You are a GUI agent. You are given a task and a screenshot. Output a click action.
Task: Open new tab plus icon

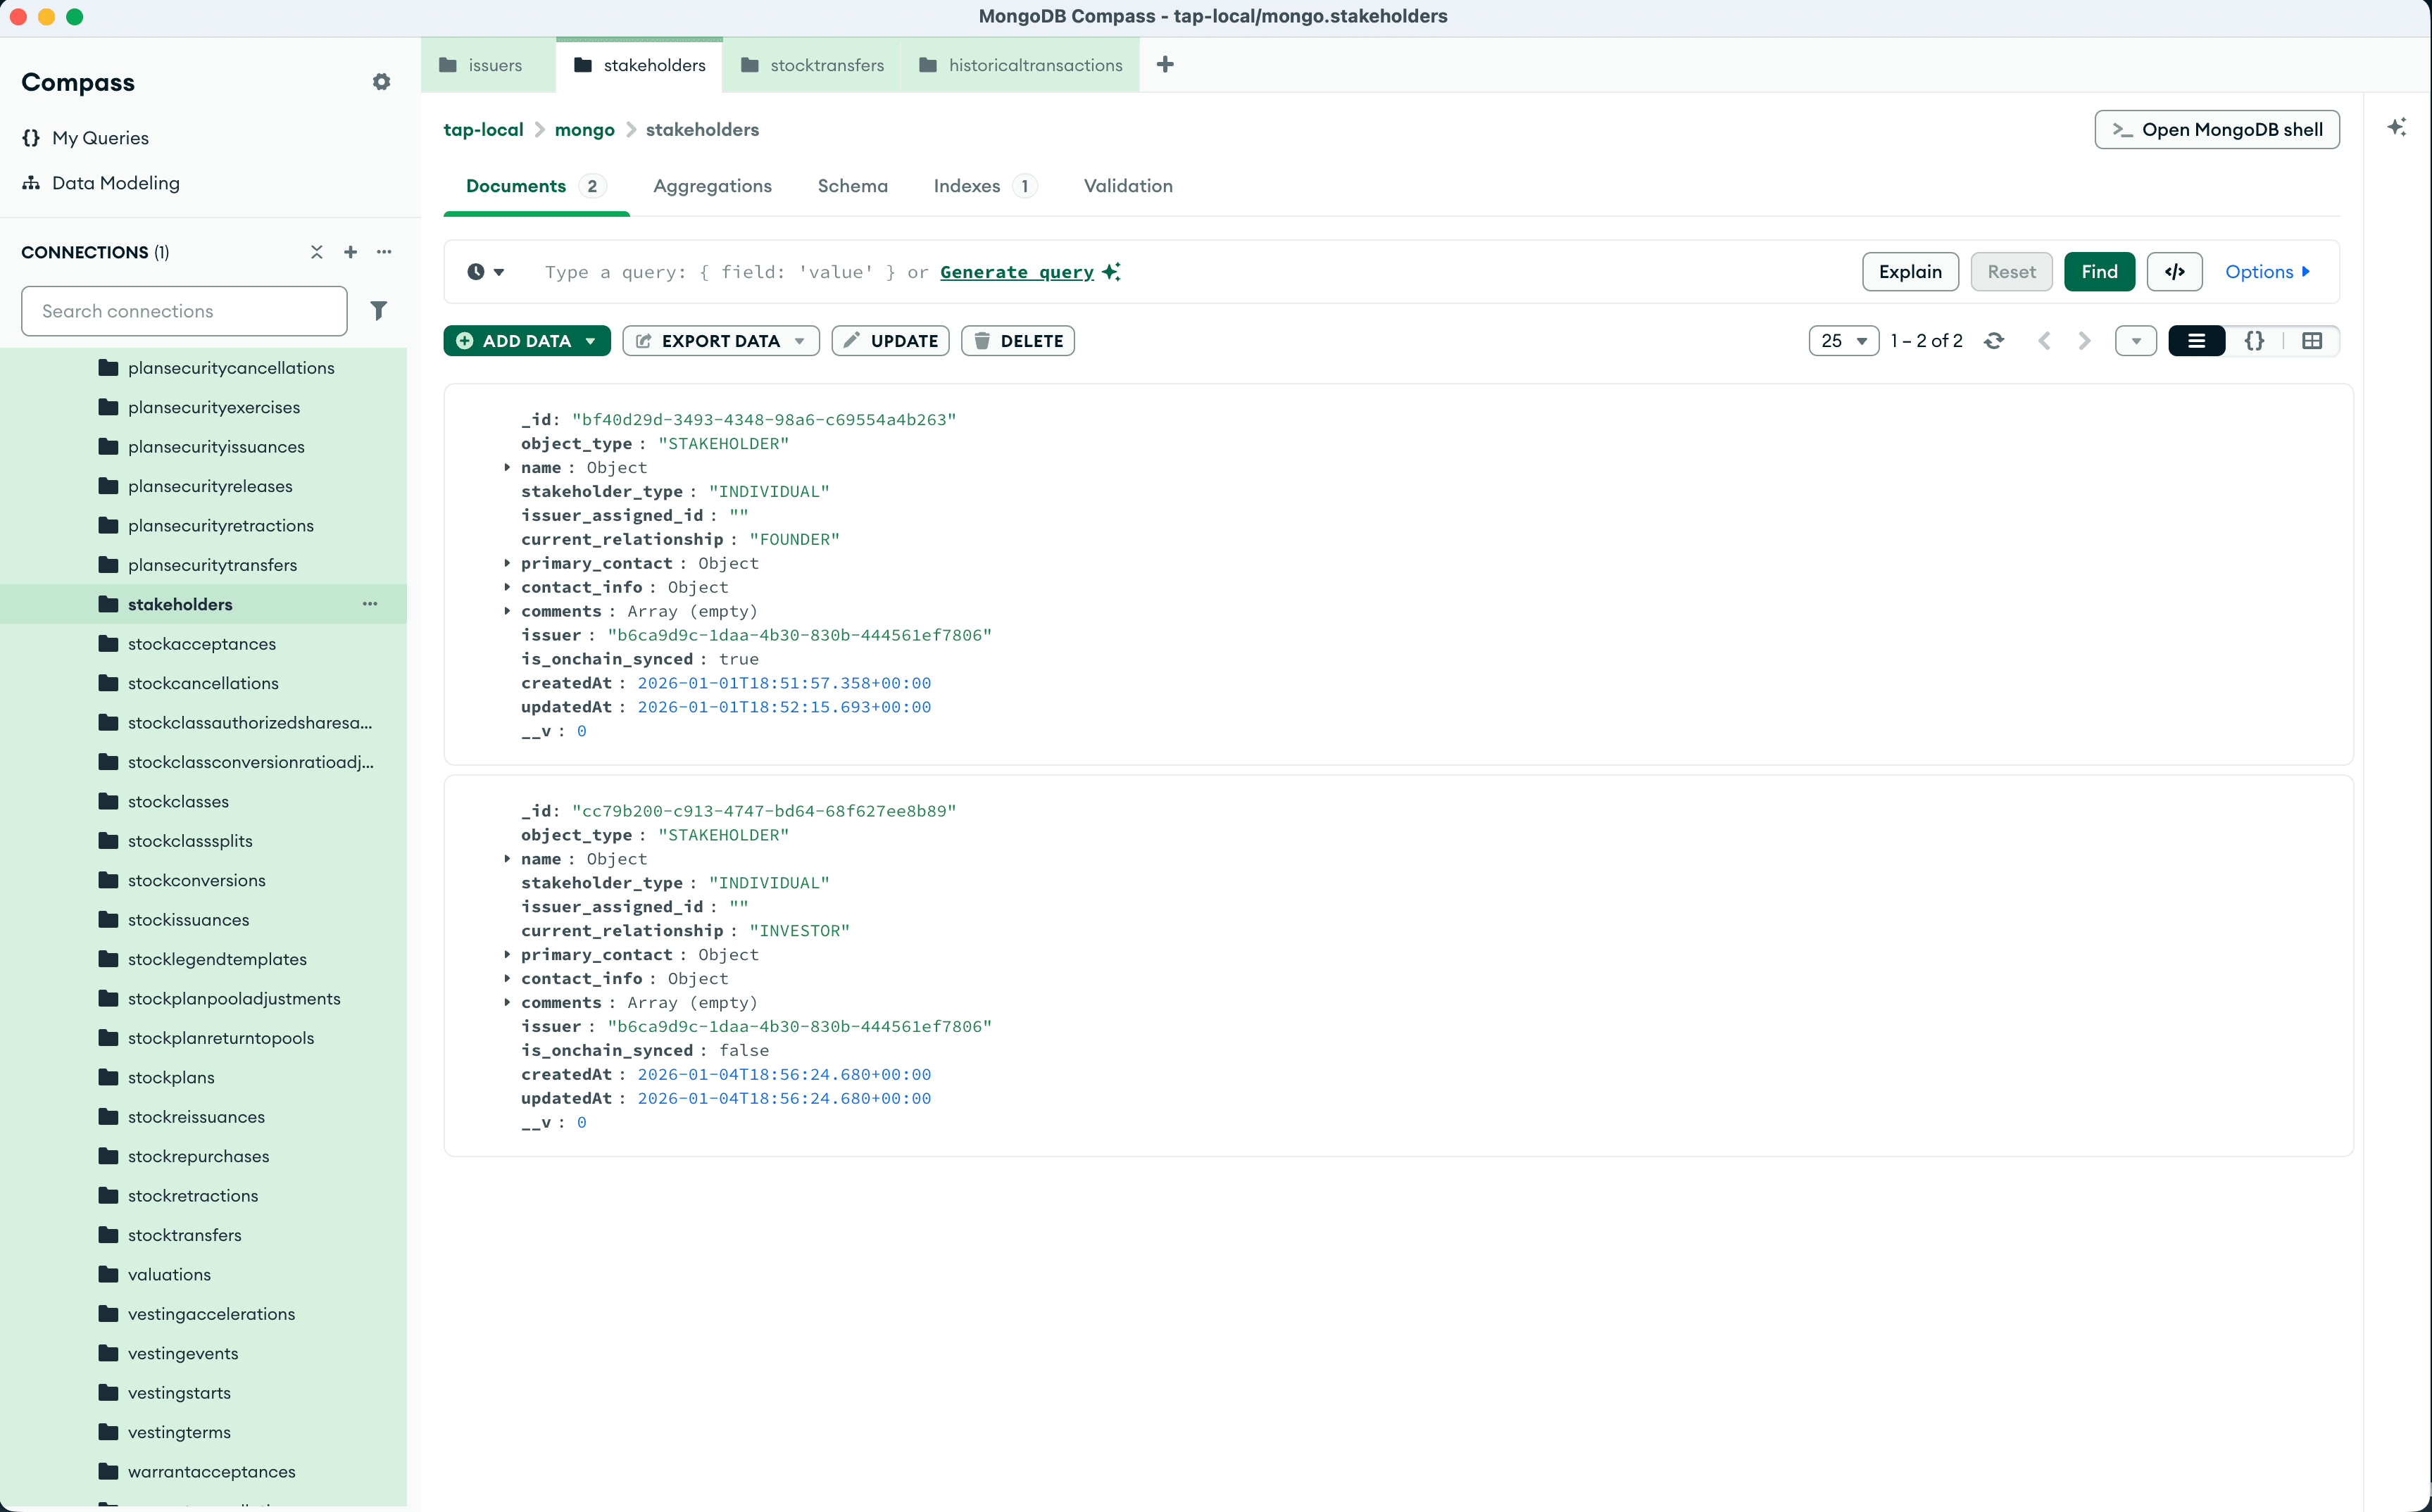tap(1165, 65)
